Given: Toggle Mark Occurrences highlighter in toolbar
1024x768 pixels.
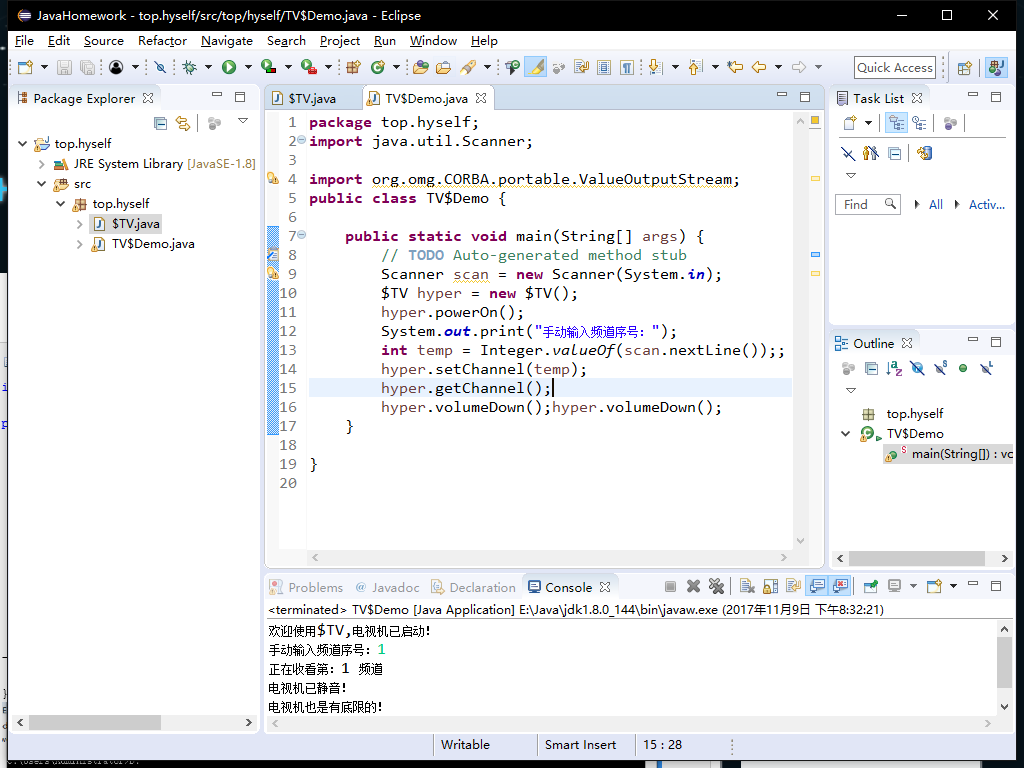Looking at the screenshot, I should [536, 67].
